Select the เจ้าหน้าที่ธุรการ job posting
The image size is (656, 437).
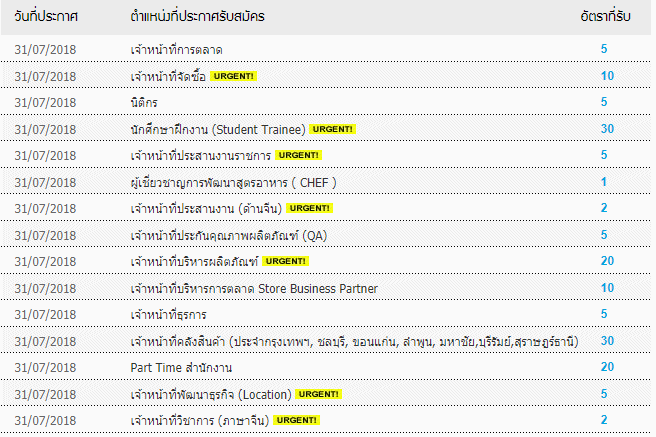coord(169,314)
